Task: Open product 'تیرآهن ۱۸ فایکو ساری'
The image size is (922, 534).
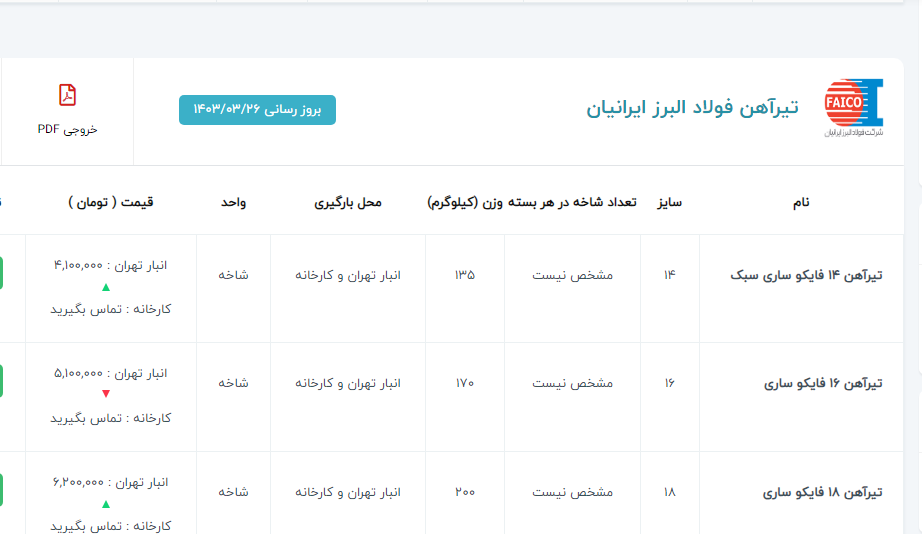Action: pyautogui.click(x=823, y=492)
